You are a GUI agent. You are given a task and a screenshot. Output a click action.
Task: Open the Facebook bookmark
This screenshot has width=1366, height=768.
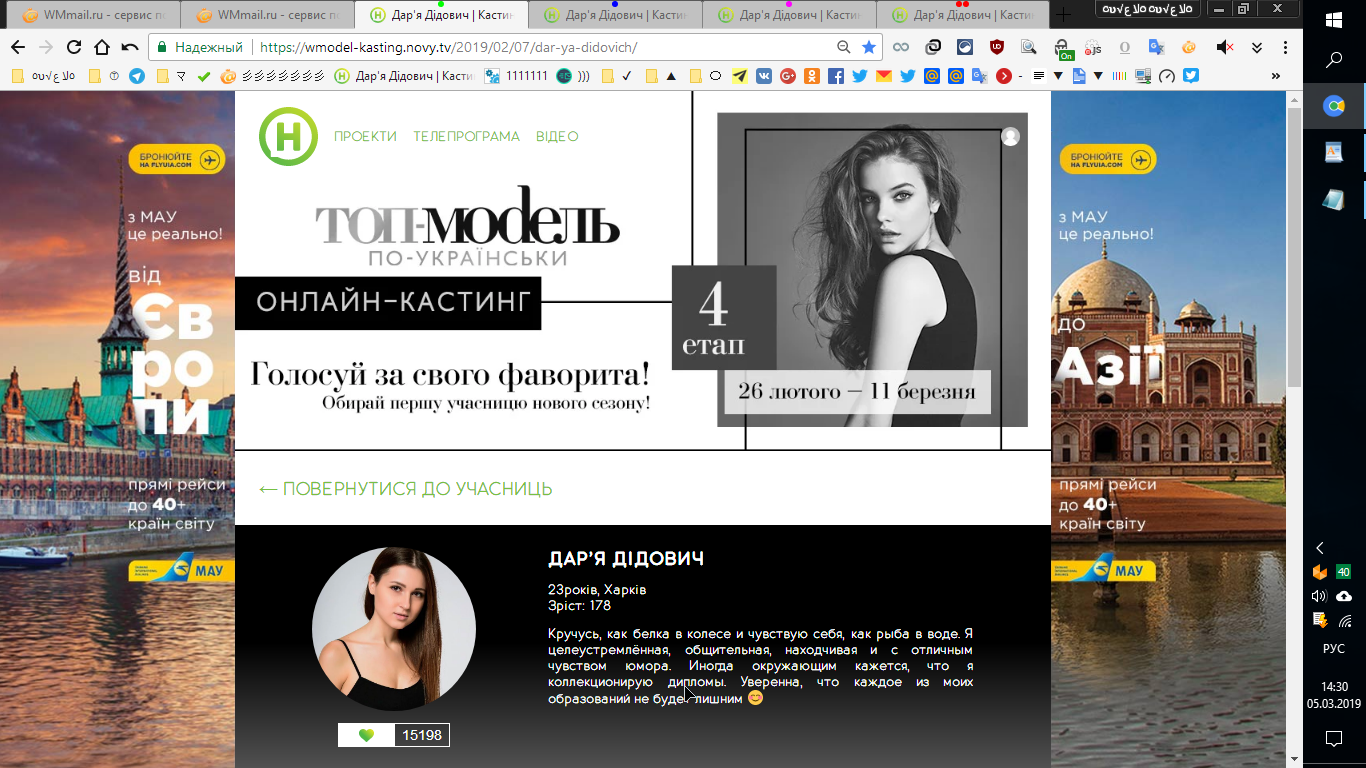(x=836, y=76)
